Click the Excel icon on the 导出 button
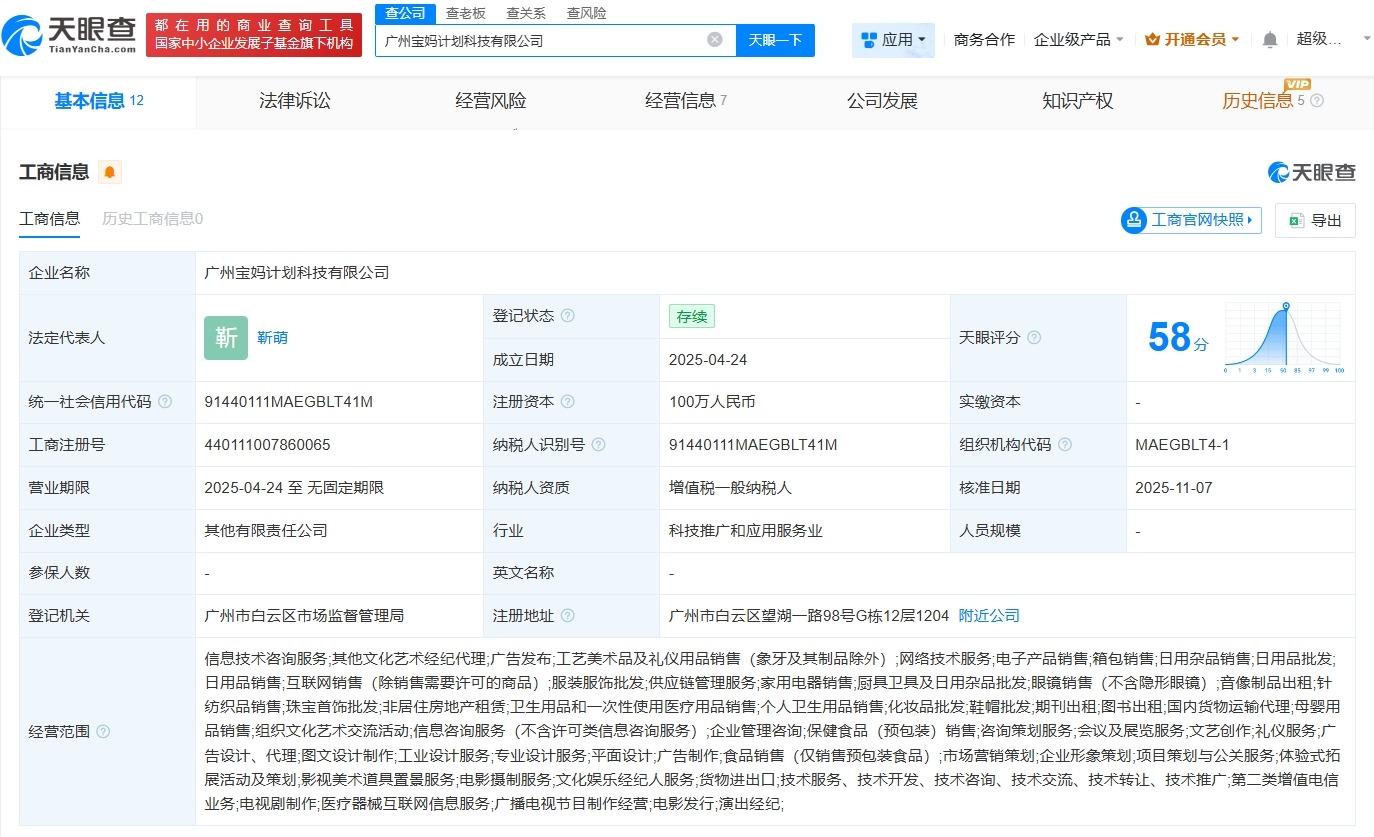The height and width of the screenshot is (837, 1374). (x=1297, y=220)
